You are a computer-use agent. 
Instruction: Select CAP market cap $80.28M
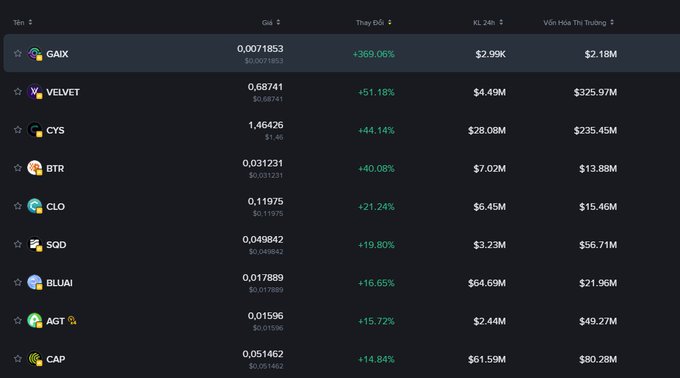[x=598, y=359]
